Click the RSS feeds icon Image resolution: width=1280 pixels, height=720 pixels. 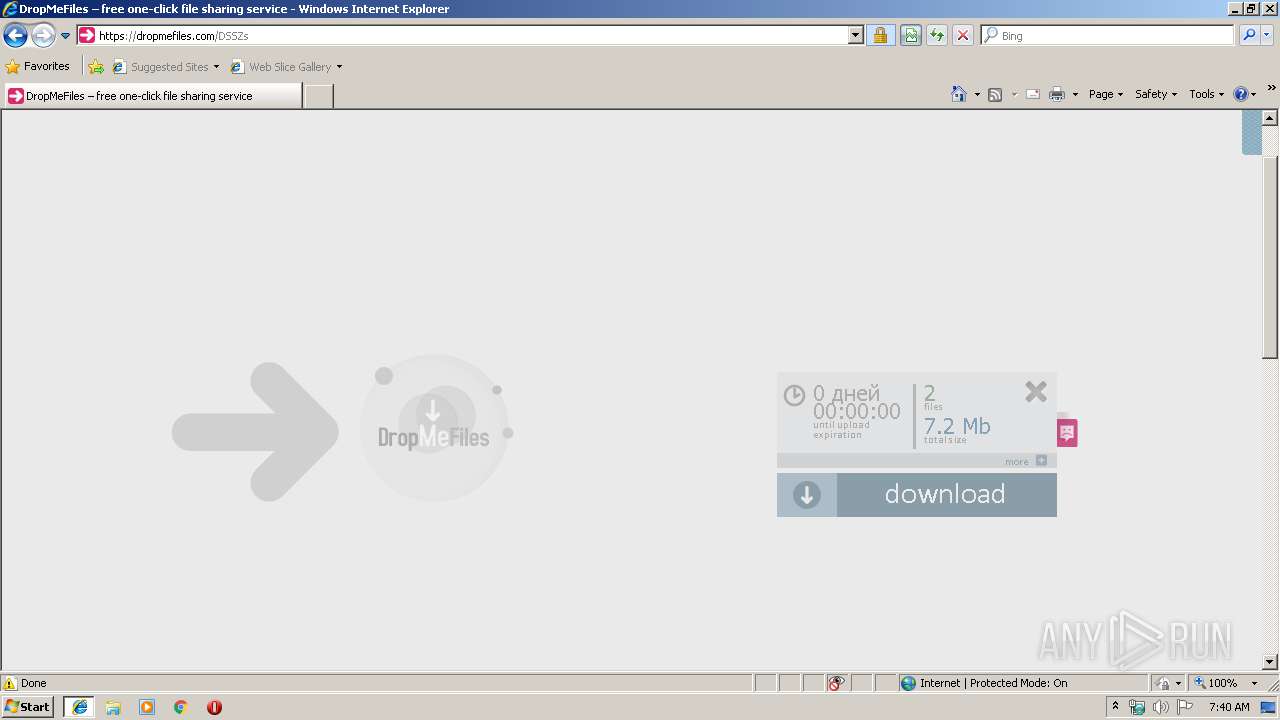coord(995,94)
